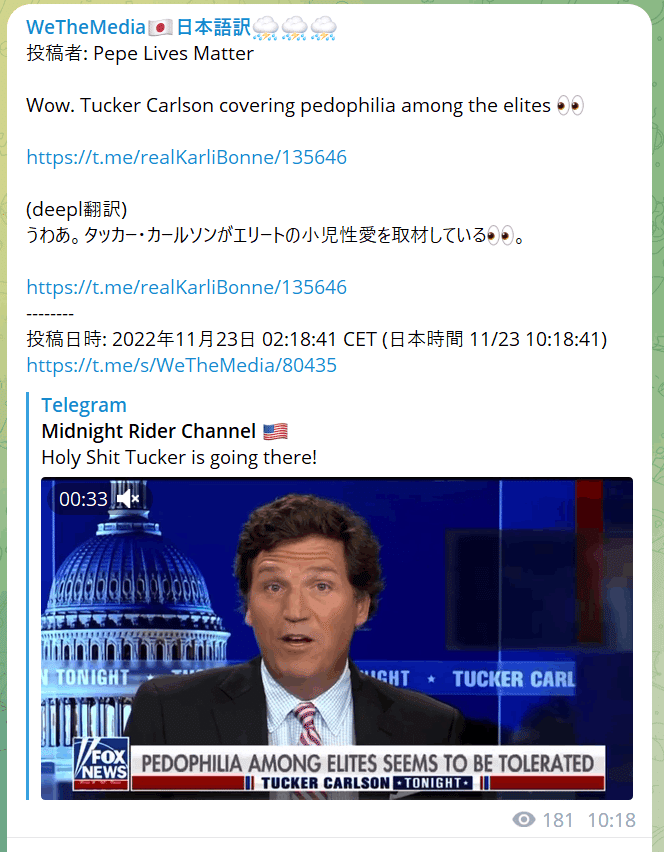
Task: Open the WeTheMedia channel name
Action: [x=86, y=27]
